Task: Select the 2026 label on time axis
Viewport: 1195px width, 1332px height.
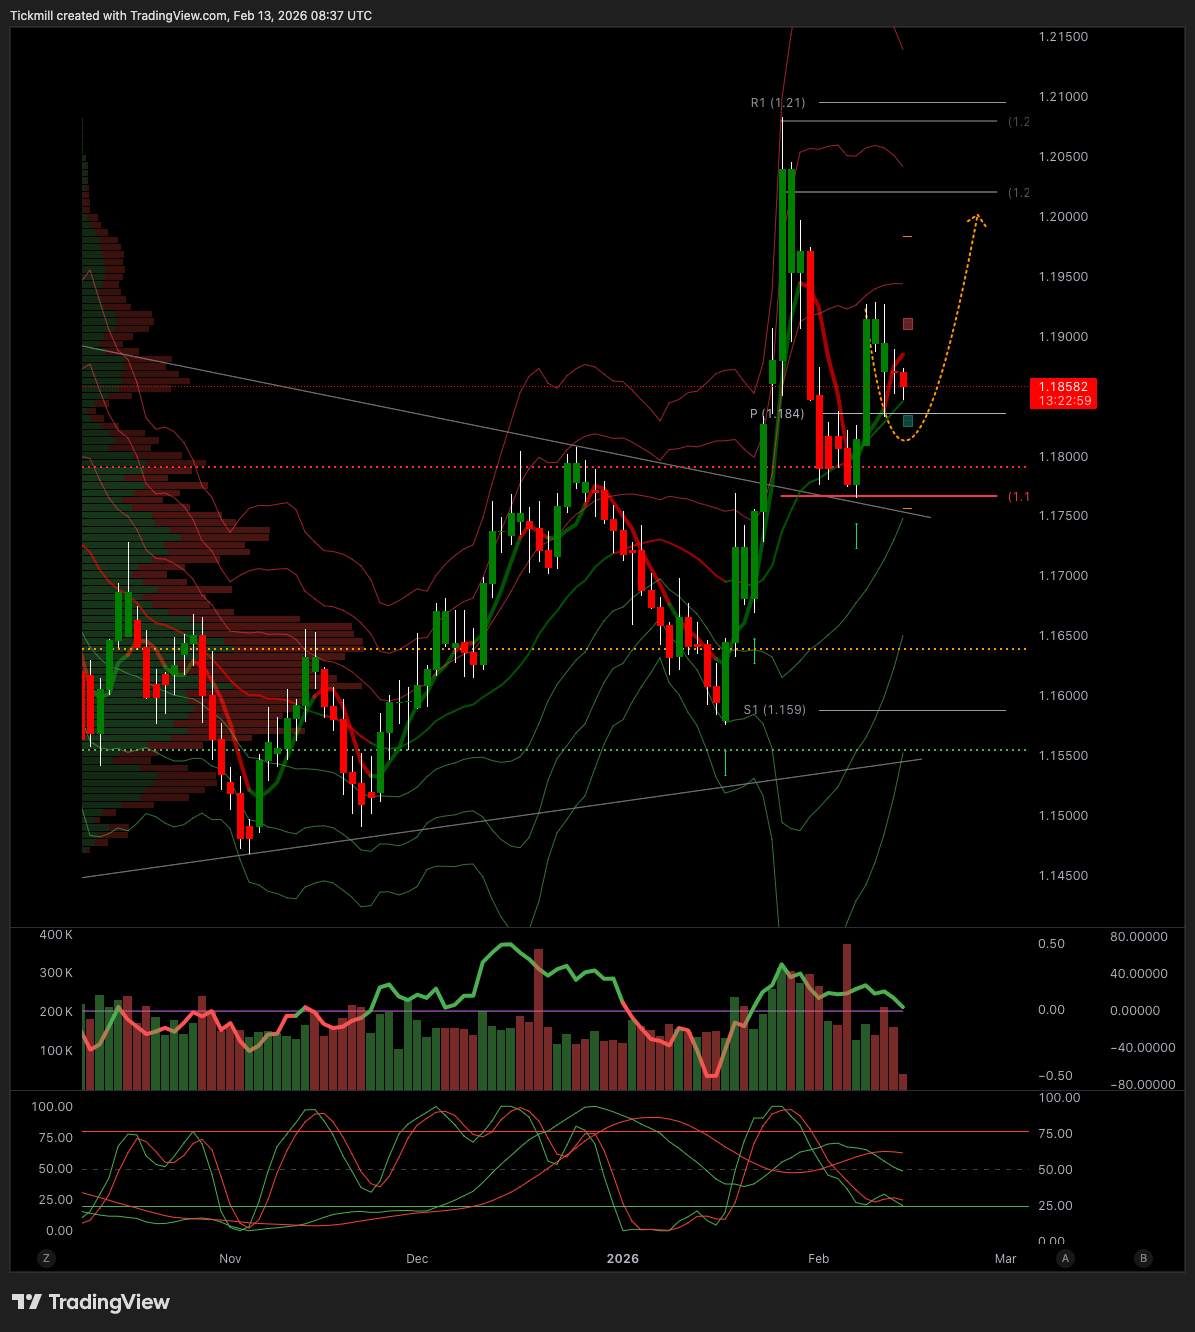Action: [622, 1259]
